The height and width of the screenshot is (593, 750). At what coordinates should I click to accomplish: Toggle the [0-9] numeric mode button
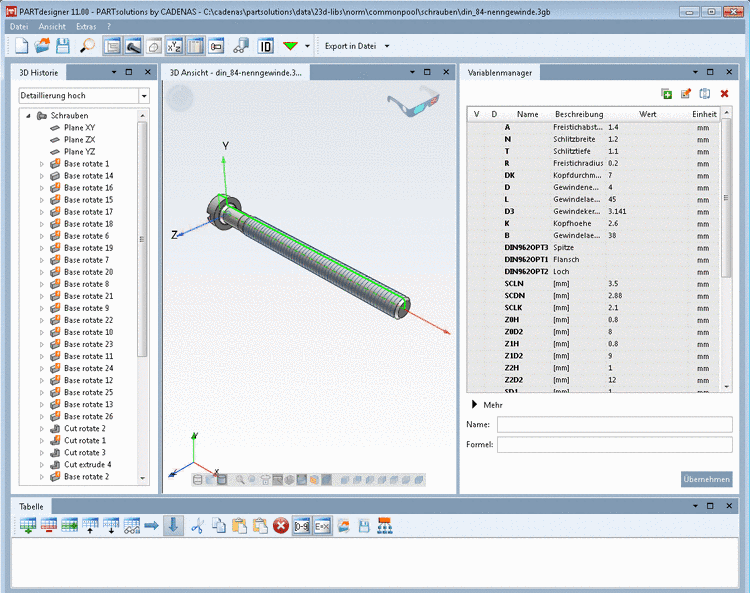coord(302,526)
